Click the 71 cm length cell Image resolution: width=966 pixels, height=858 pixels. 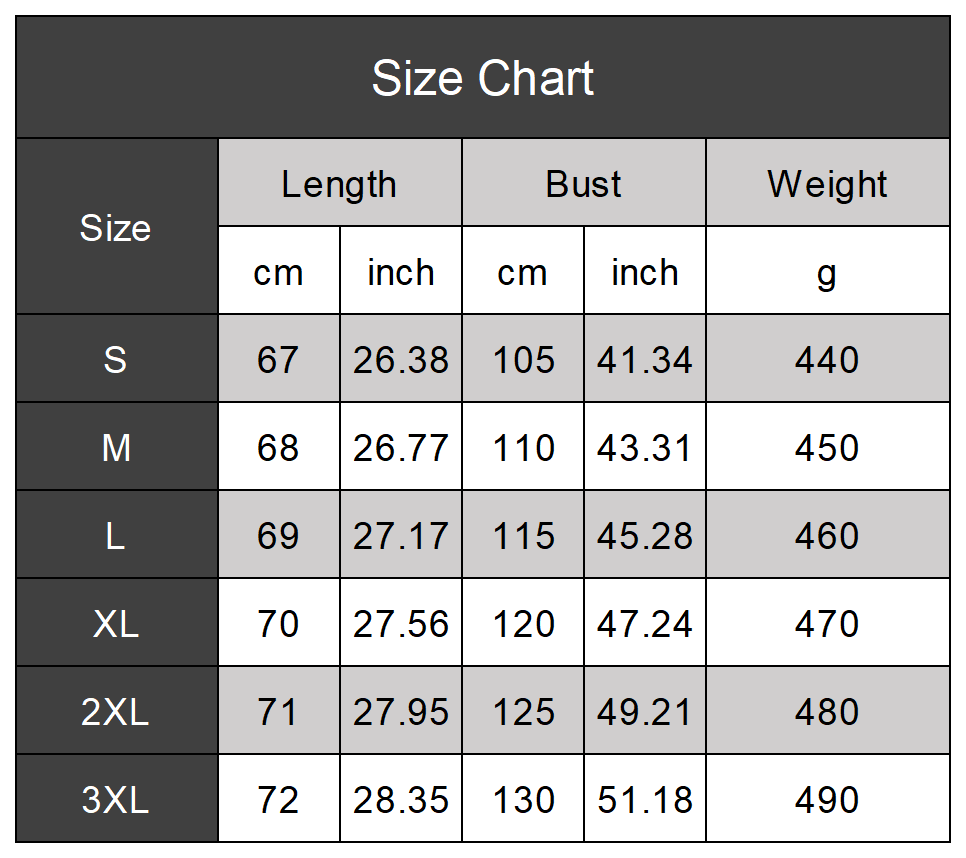pos(278,712)
